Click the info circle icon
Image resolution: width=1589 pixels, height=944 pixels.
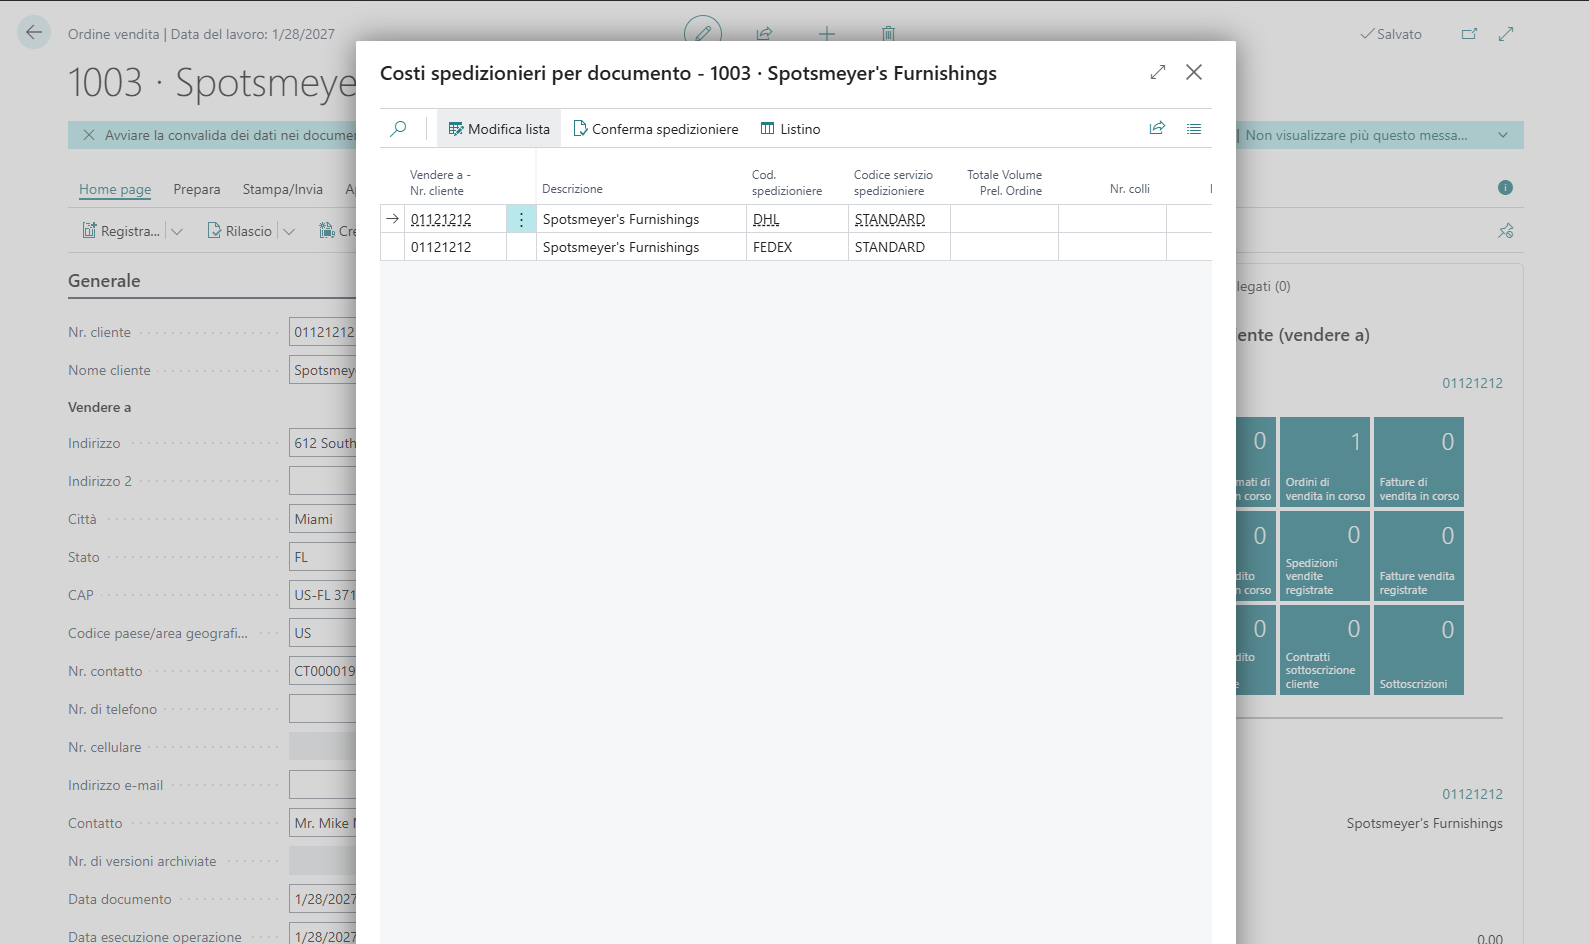coord(1505,188)
